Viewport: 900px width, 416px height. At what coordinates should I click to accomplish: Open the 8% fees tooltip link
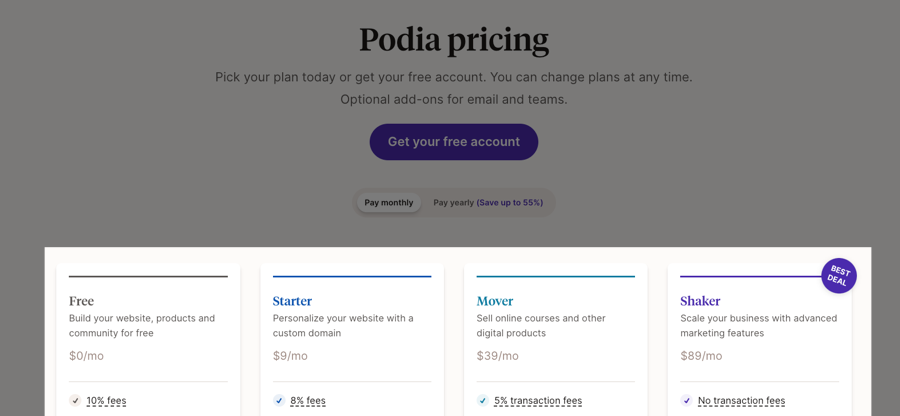pos(308,401)
